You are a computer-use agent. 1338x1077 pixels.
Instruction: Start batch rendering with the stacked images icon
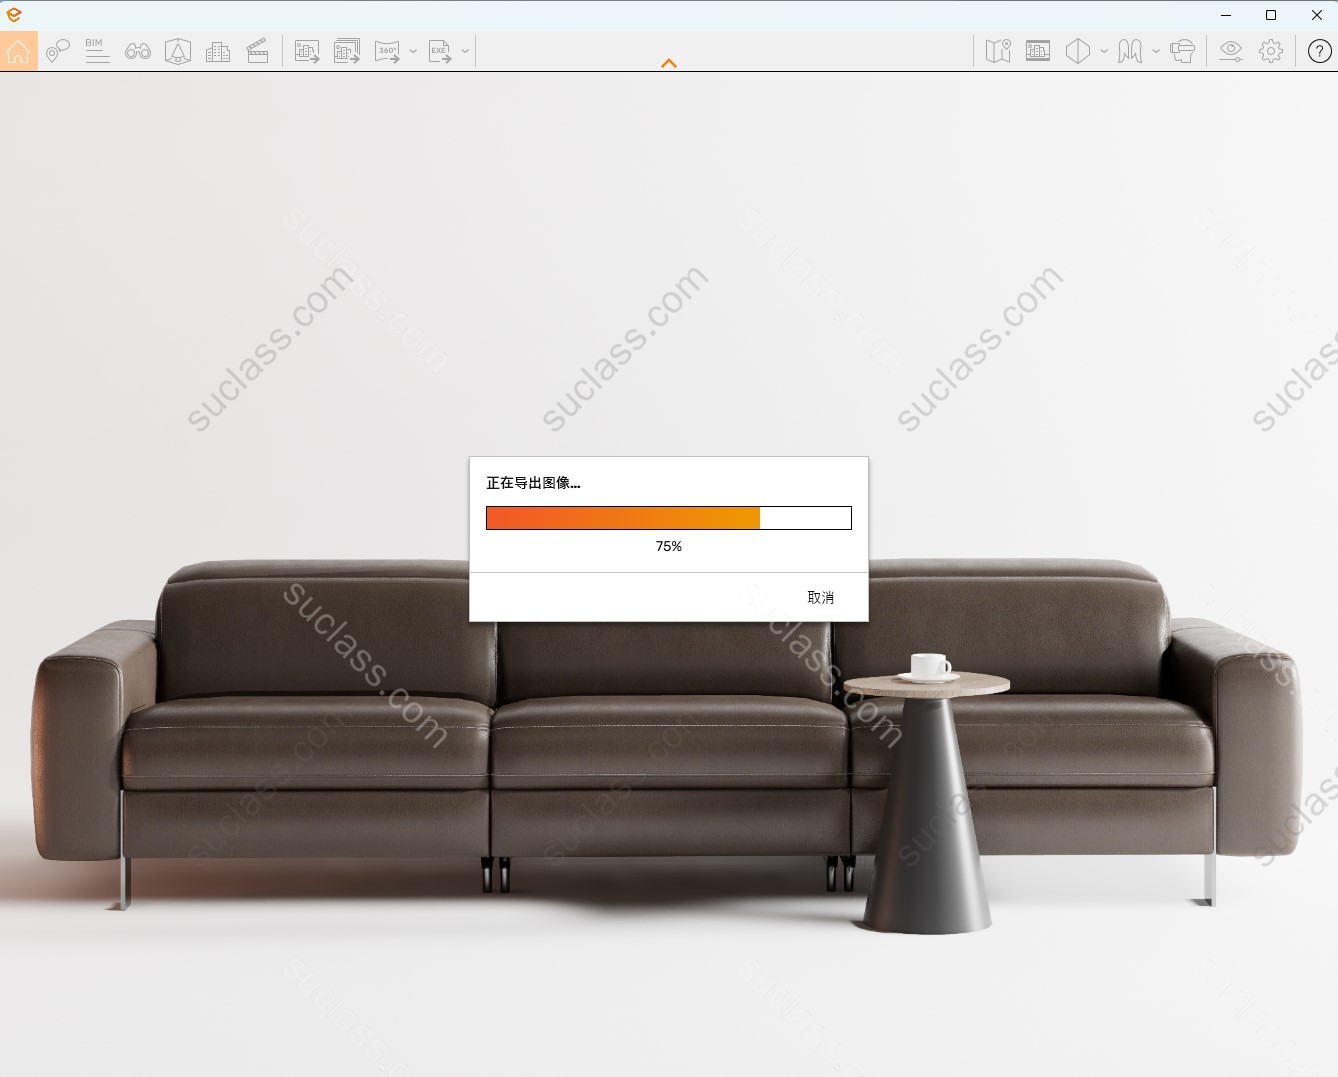pyautogui.click(x=347, y=51)
